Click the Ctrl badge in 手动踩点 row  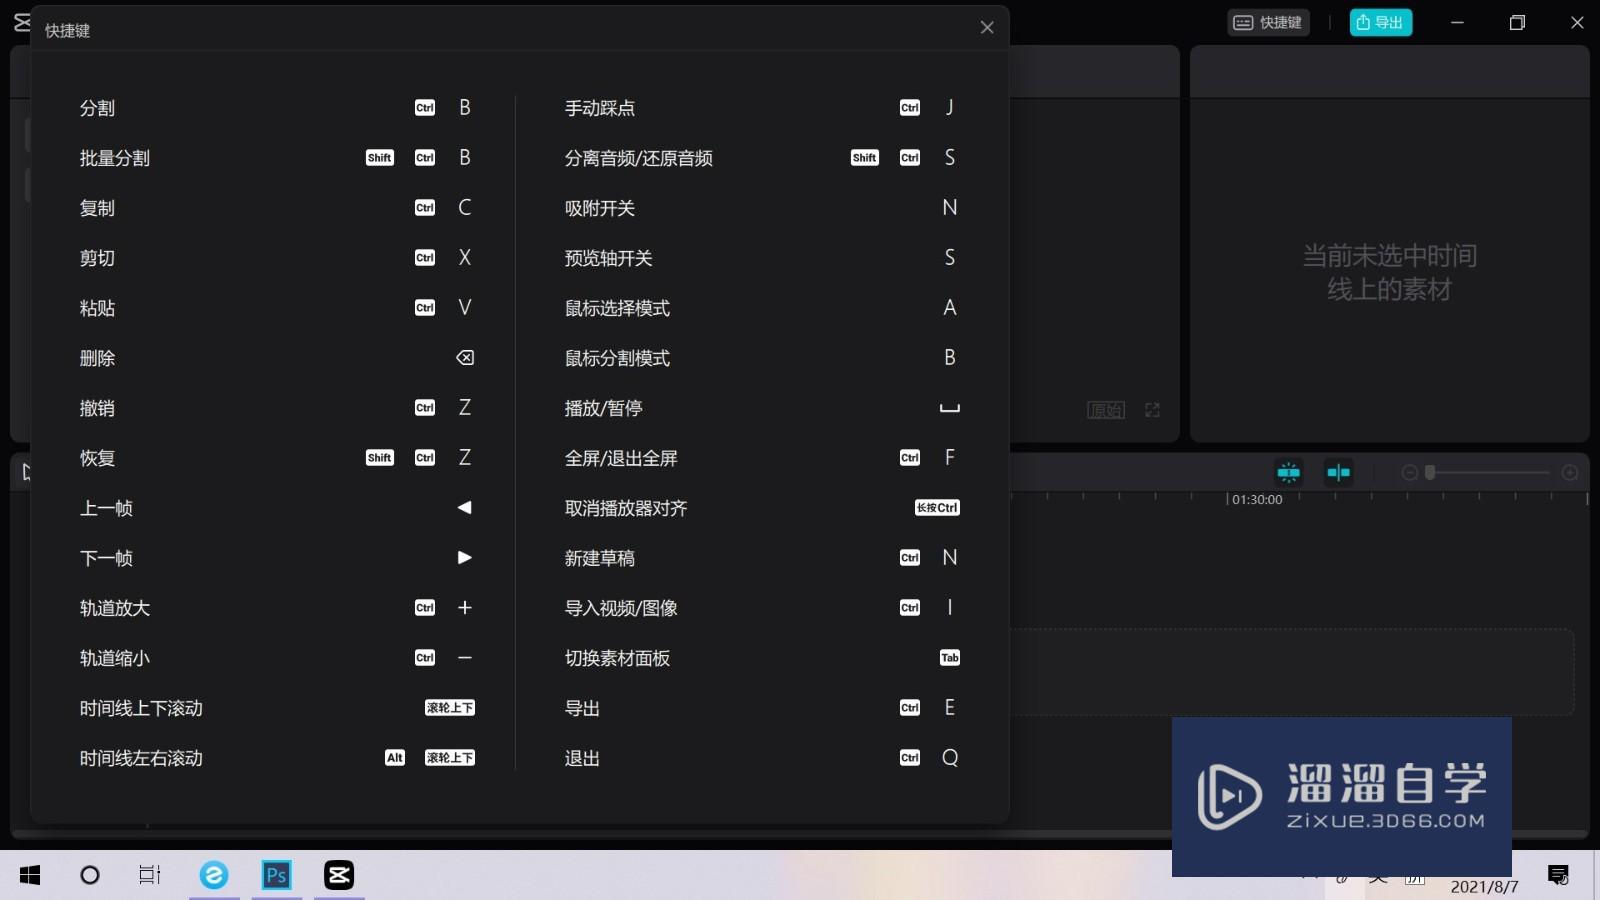click(910, 108)
